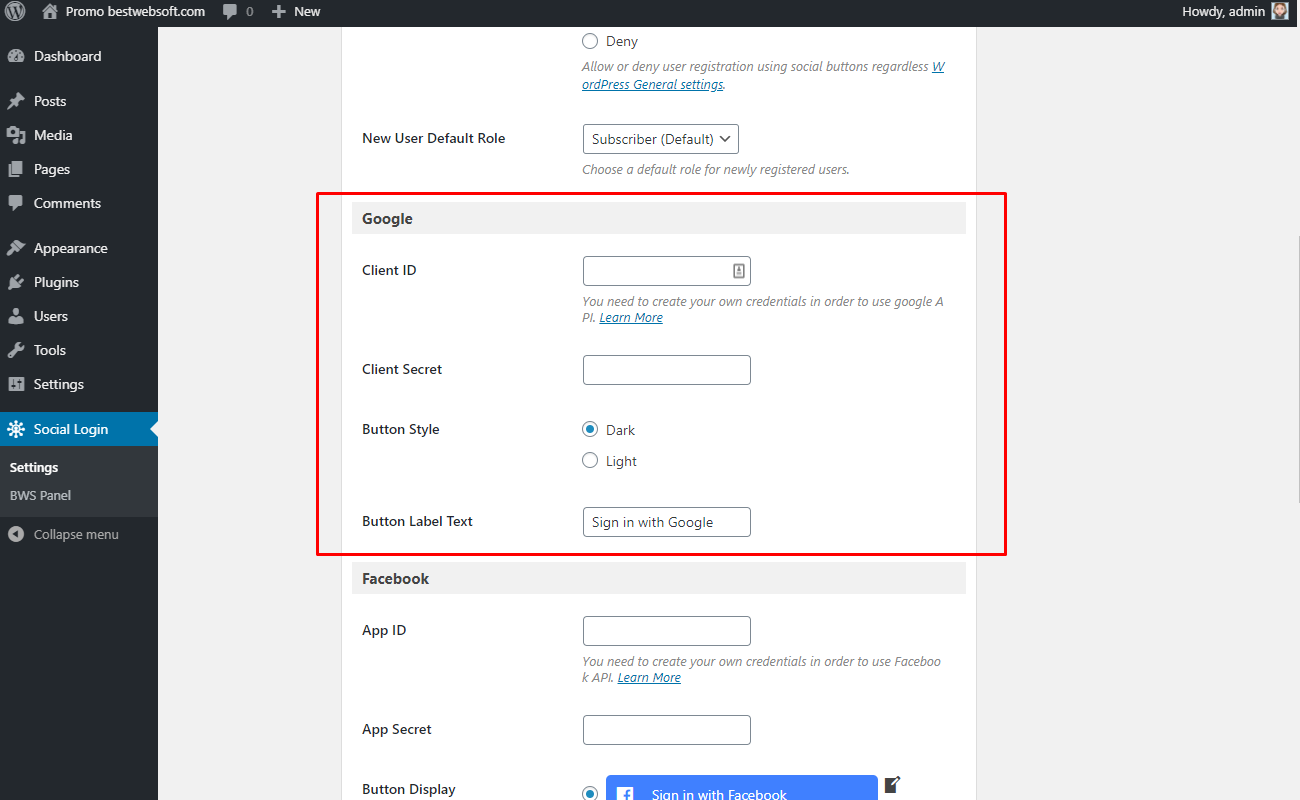Open the site home icon
This screenshot has width=1300, height=800.
pyautogui.click(x=50, y=12)
